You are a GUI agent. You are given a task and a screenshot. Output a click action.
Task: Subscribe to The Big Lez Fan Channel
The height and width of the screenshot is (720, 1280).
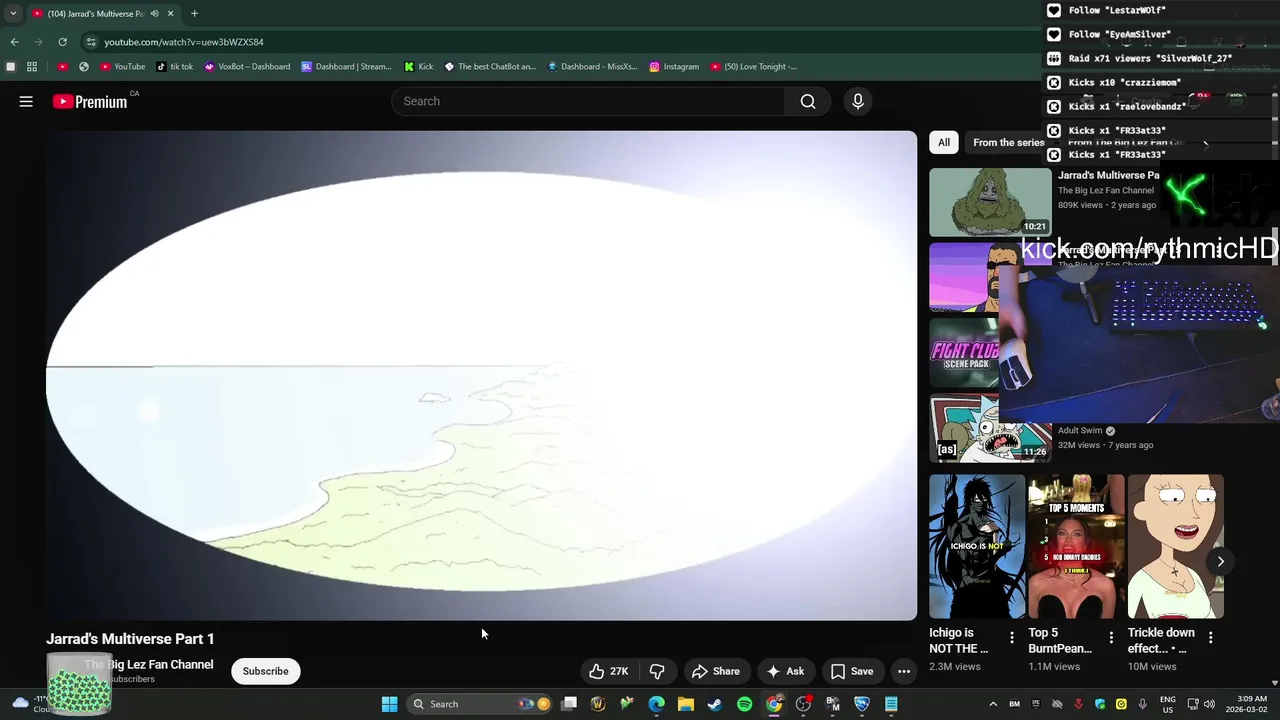click(x=265, y=671)
